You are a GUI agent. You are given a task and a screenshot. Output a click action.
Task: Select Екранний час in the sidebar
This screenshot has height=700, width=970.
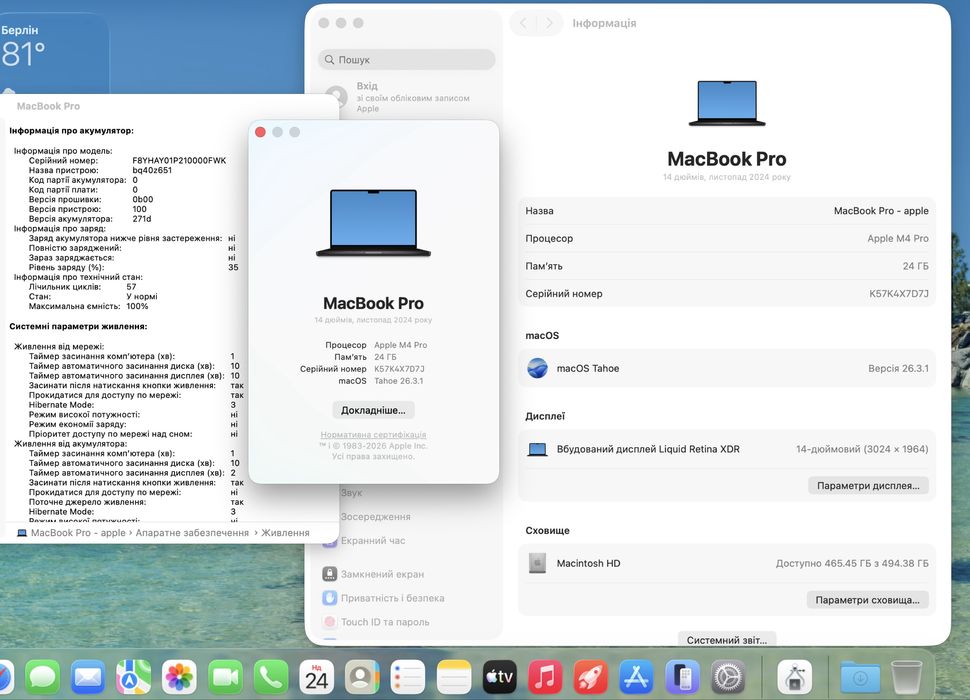(372, 540)
